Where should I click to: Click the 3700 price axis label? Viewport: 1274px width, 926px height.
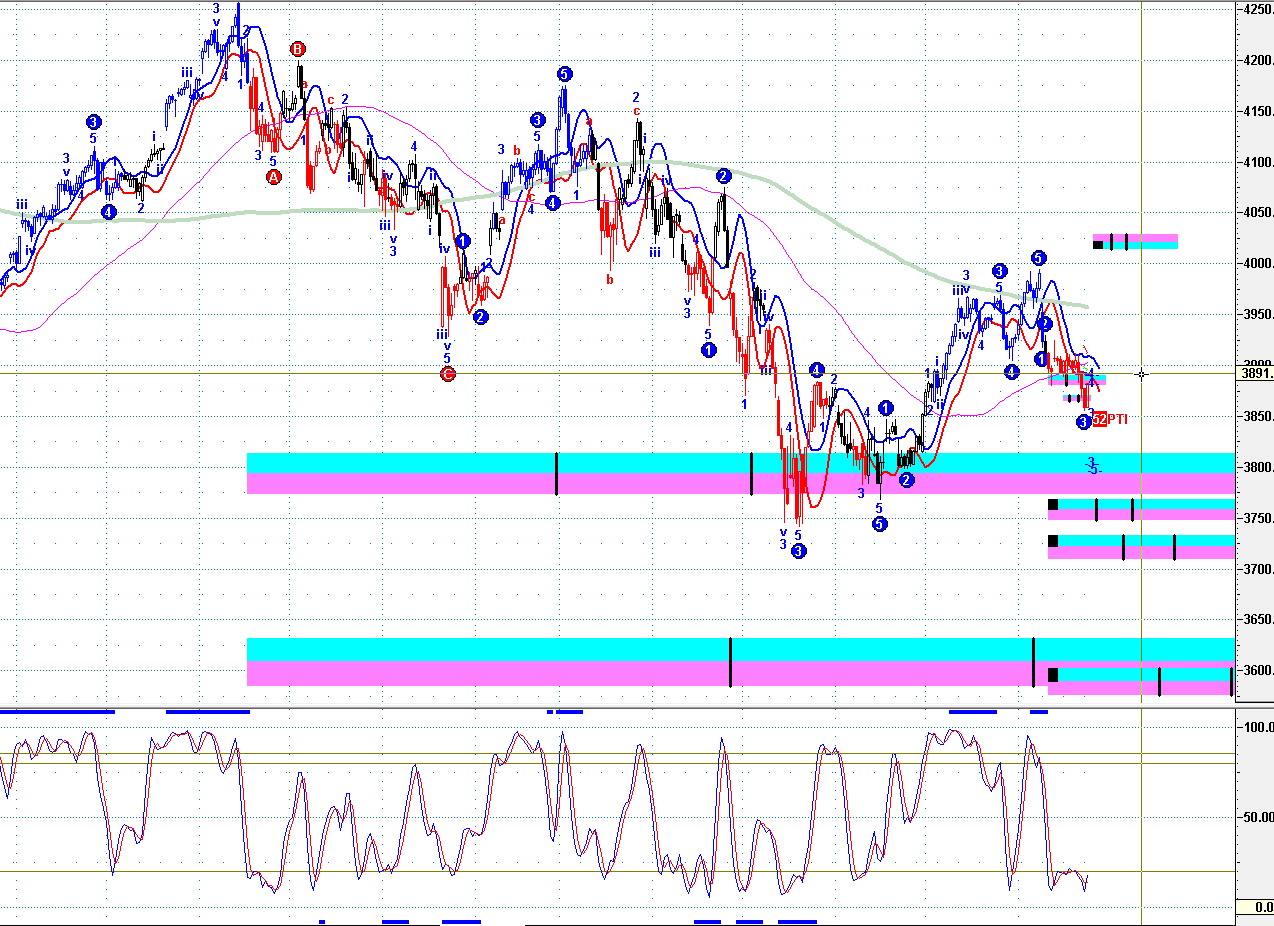(1257, 570)
